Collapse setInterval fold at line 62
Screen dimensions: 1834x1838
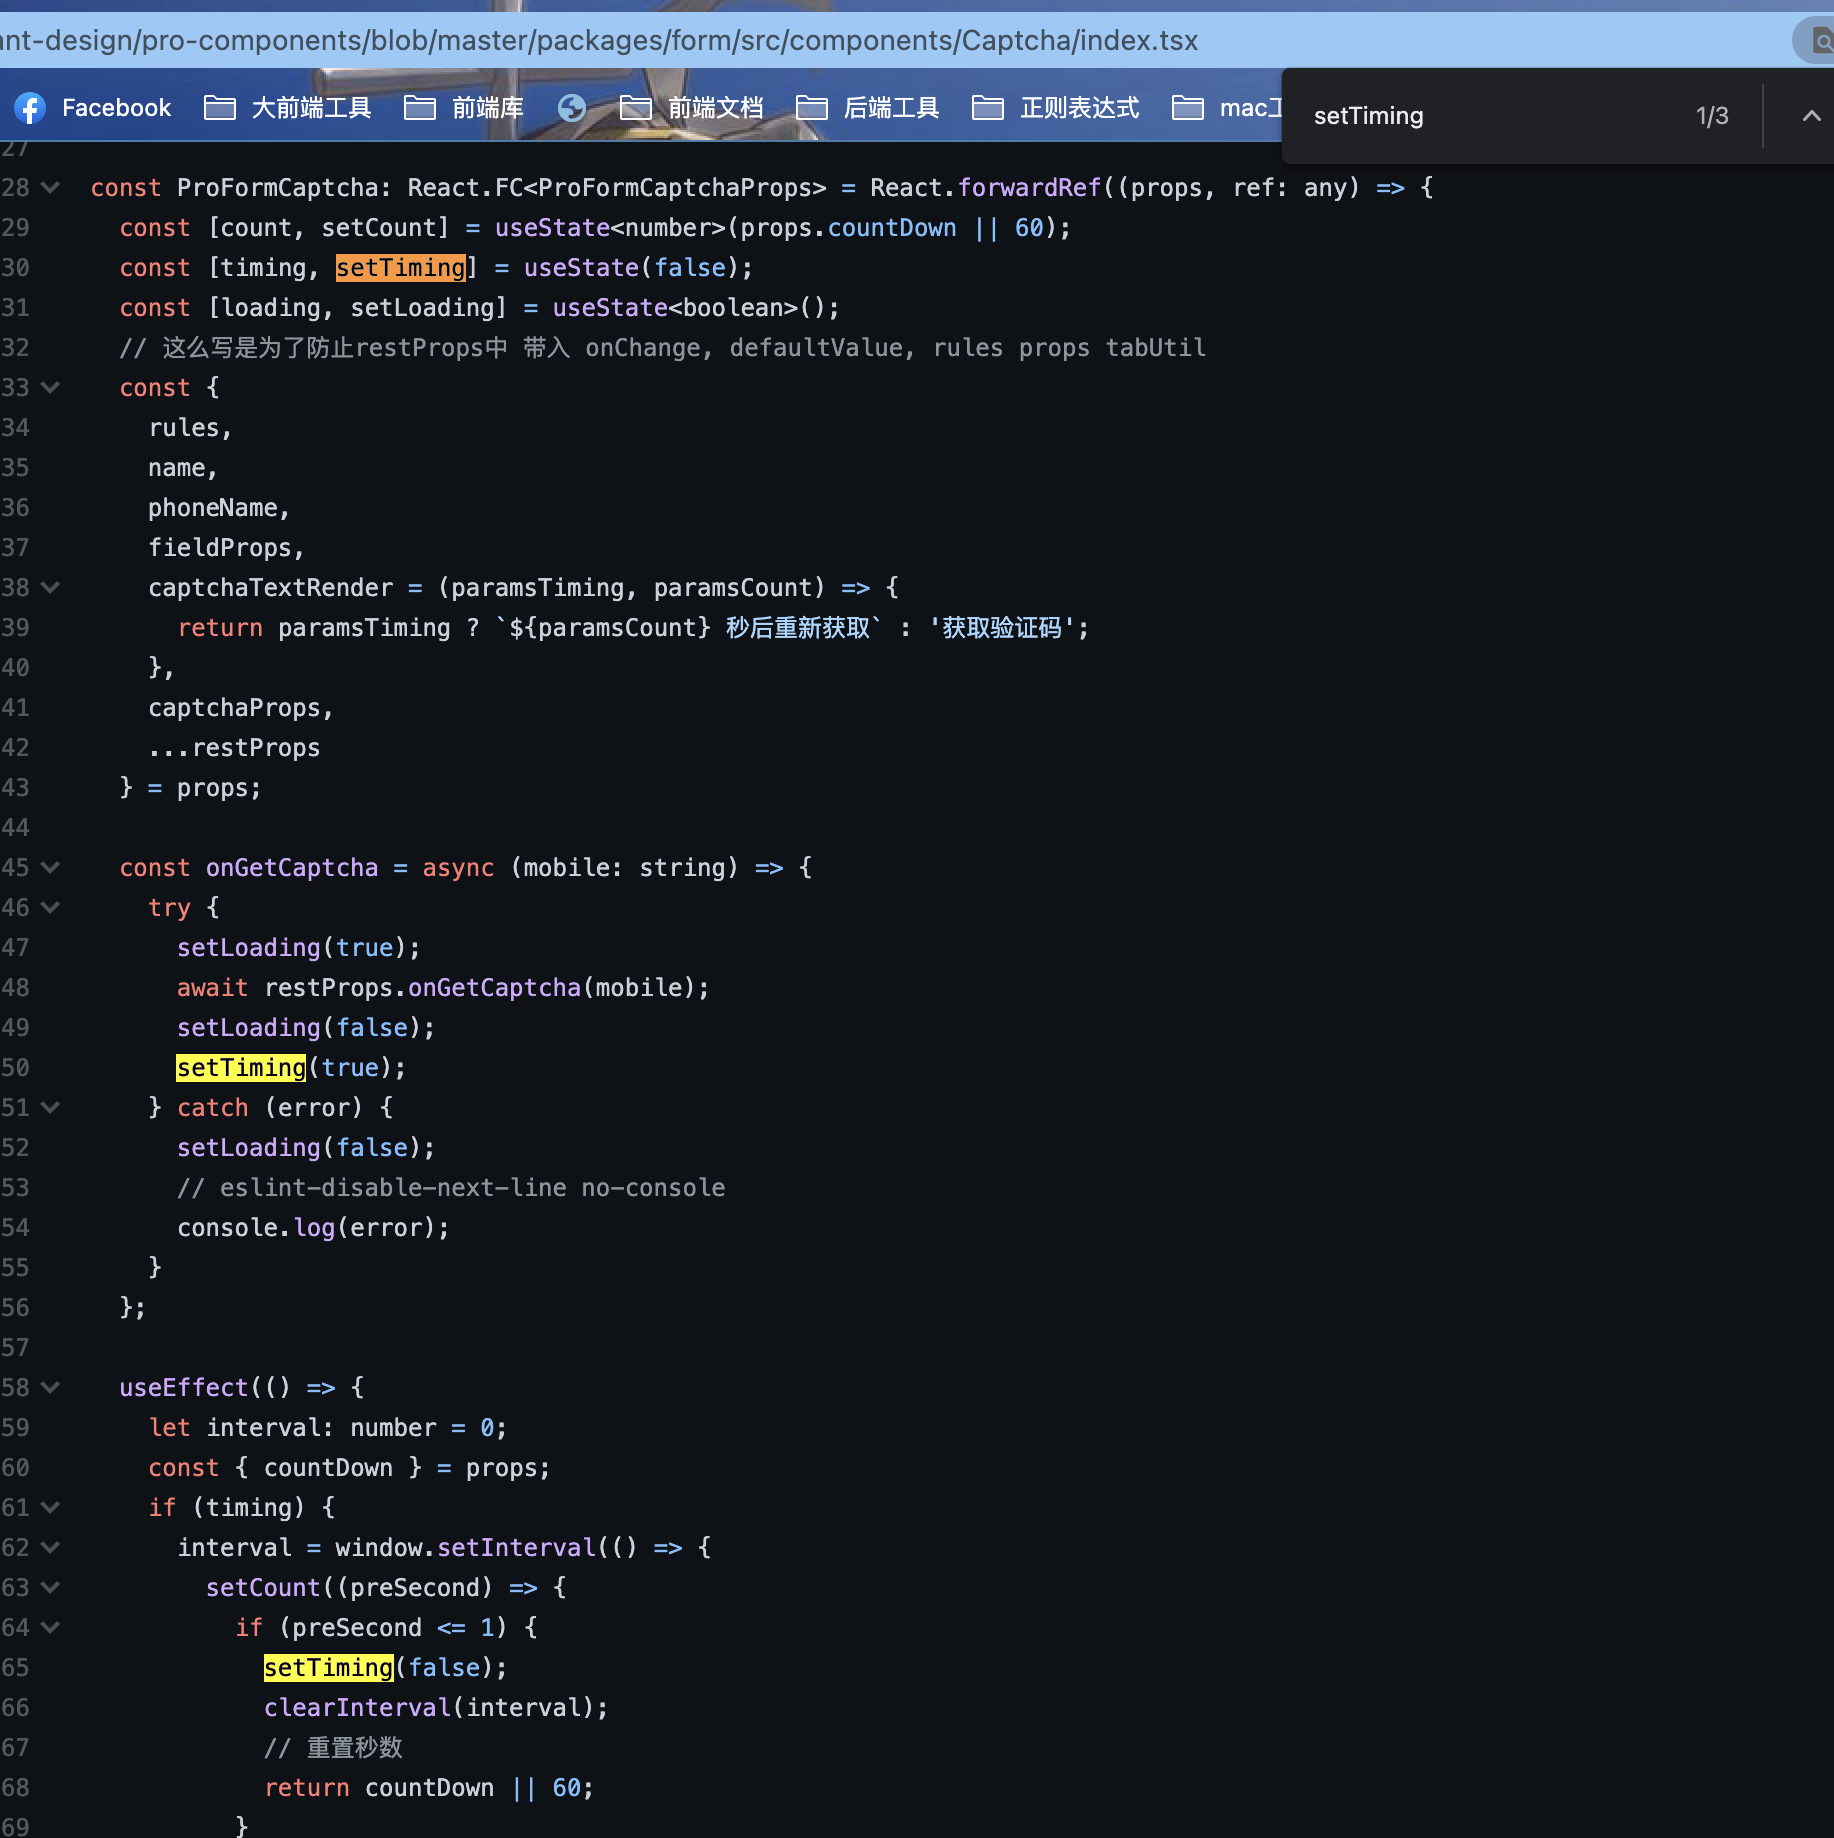pos(50,1548)
